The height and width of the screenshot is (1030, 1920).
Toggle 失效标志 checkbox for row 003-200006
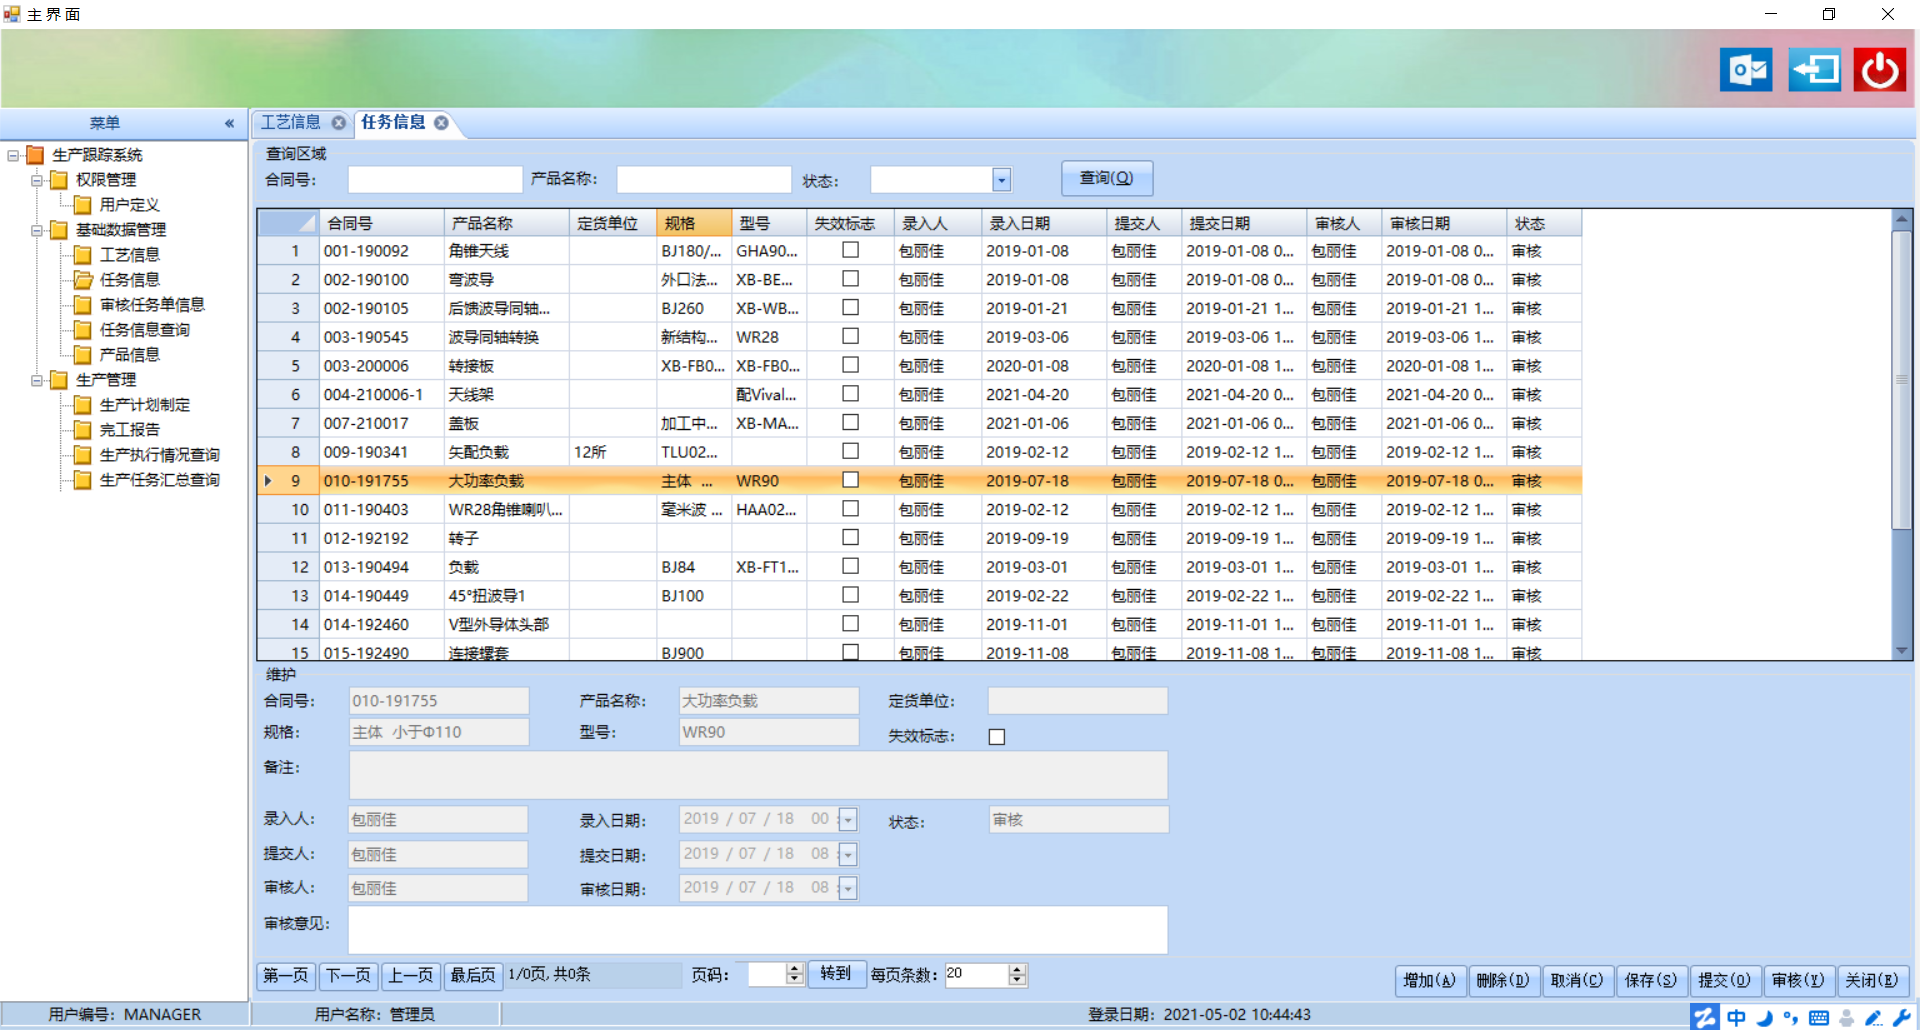(851, 365)
